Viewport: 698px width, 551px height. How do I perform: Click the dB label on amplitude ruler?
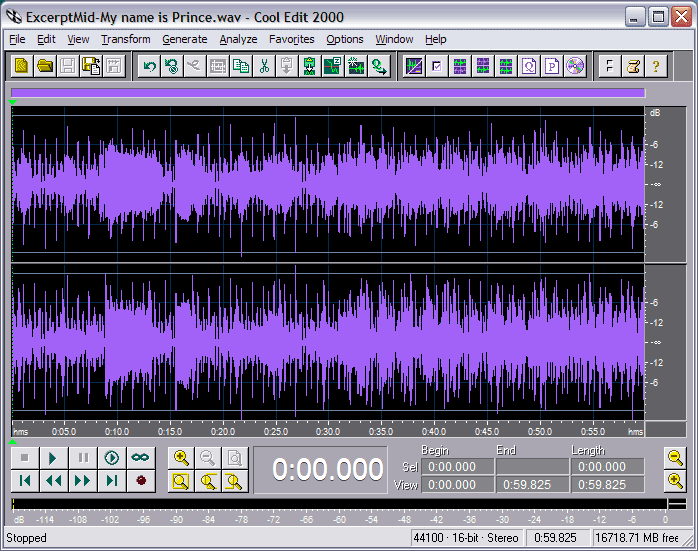(655, 113)
